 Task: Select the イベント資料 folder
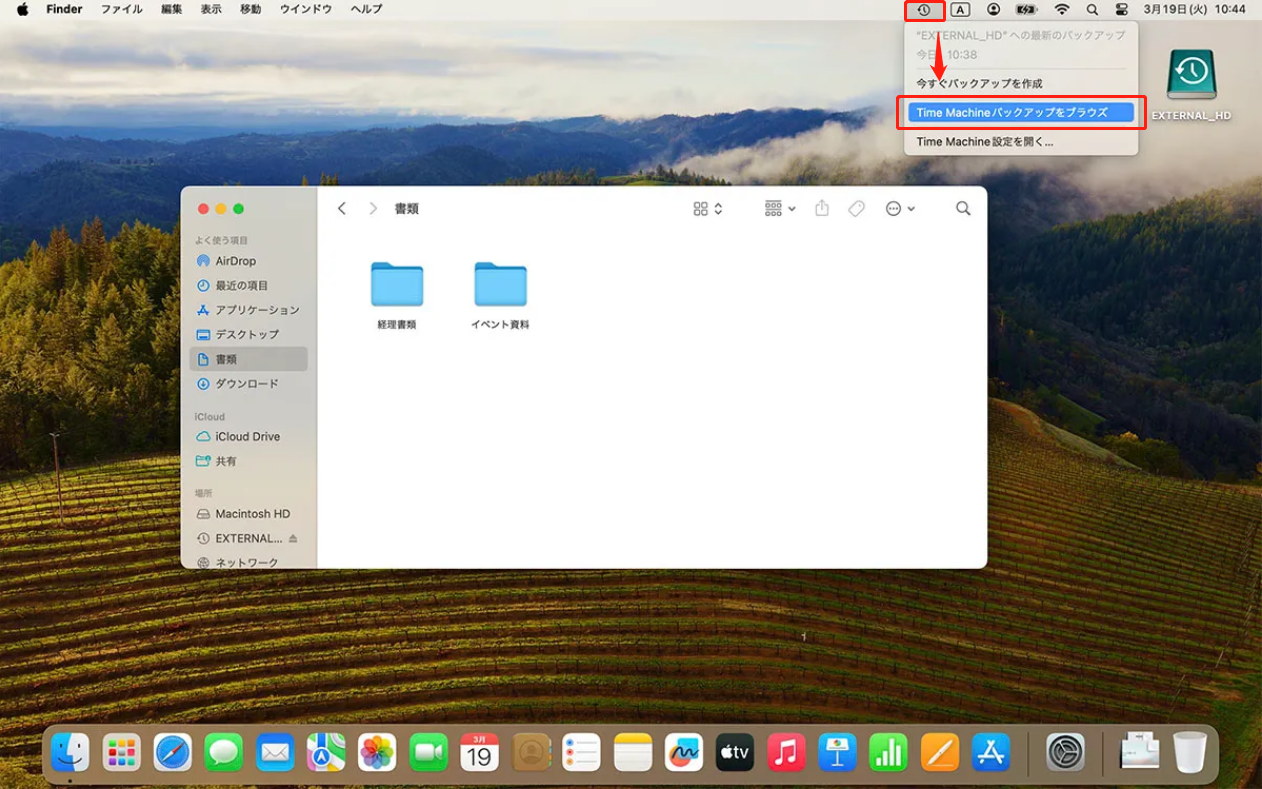pos(500,295)
